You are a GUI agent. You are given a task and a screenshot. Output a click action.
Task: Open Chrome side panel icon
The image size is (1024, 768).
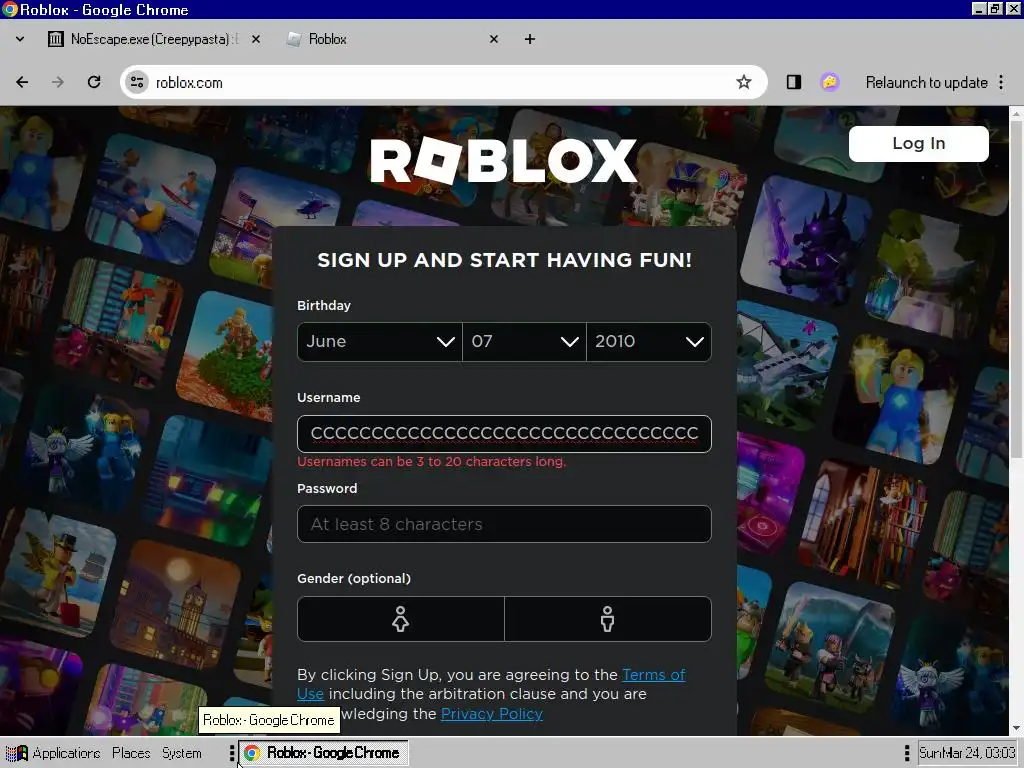[793, 82]
